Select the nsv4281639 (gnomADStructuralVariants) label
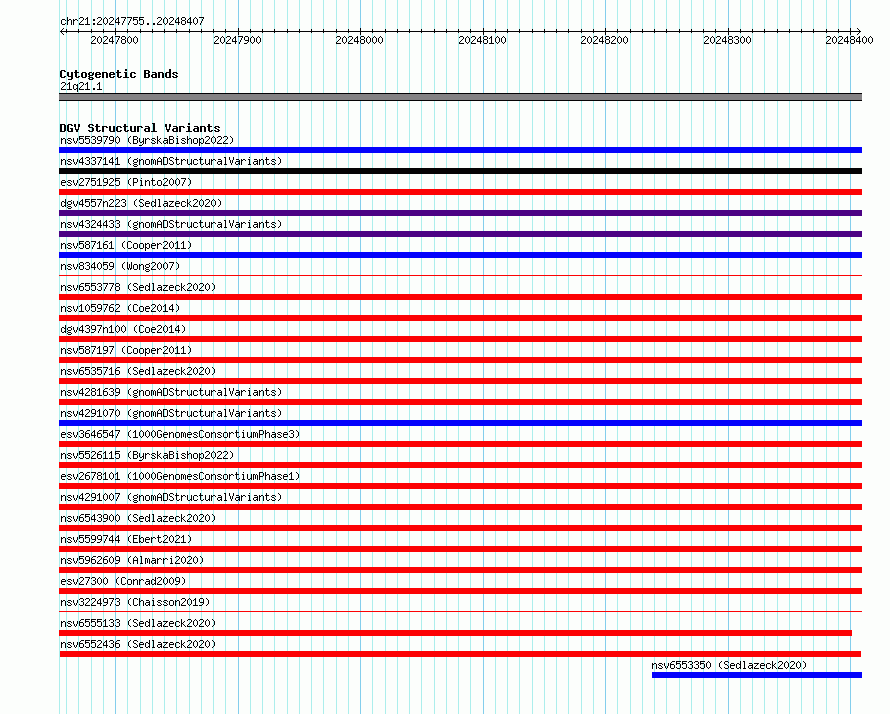This screenshot has height=714, width=890. coord(171,392)
